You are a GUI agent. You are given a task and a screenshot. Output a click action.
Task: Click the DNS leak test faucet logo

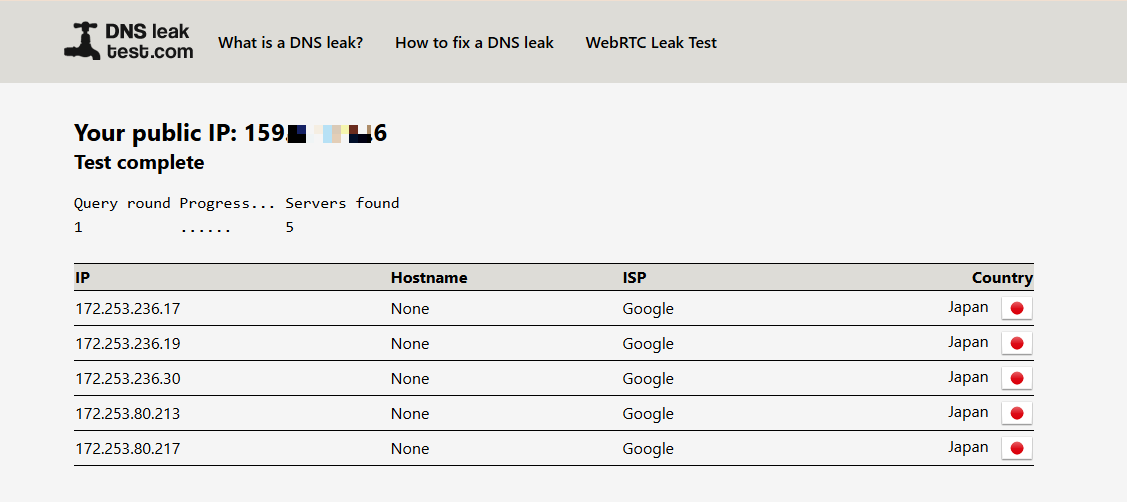point(82,41)
